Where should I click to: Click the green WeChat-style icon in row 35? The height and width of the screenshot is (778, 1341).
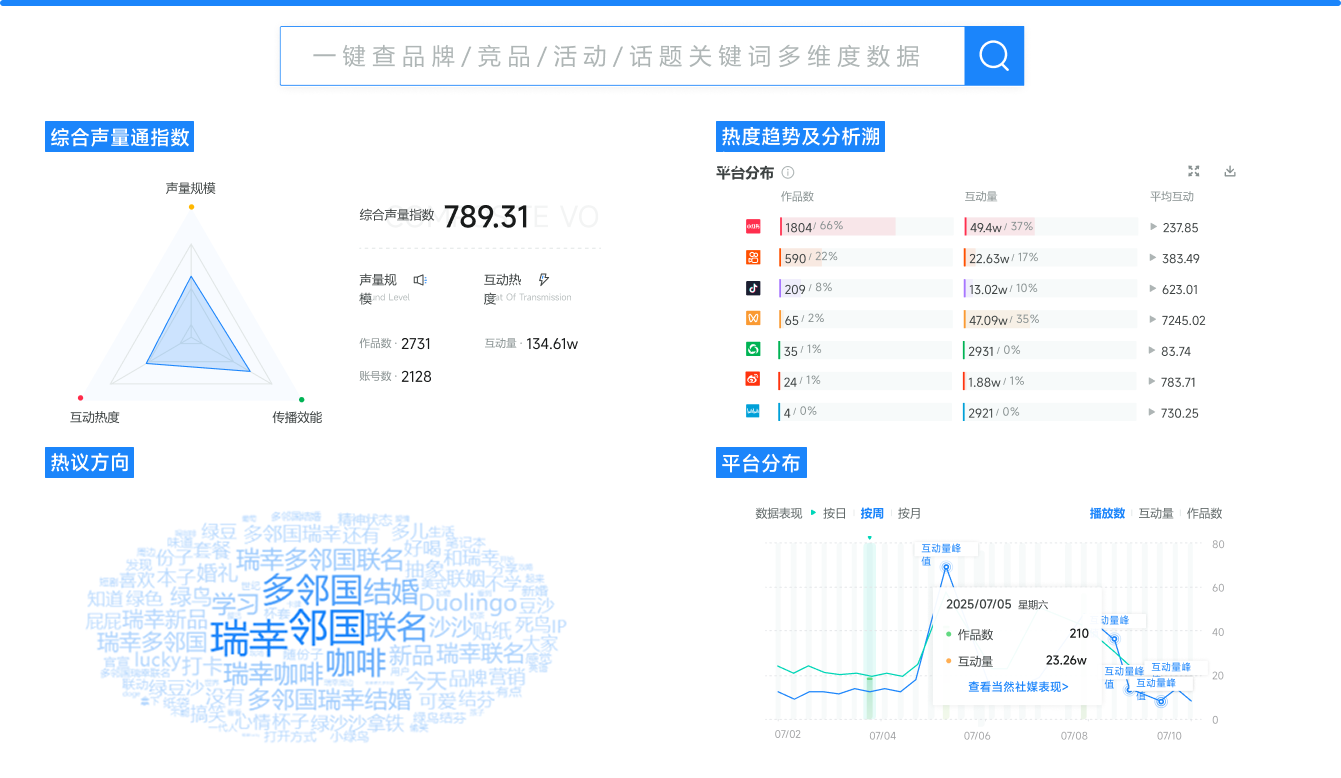click(753, 350)
